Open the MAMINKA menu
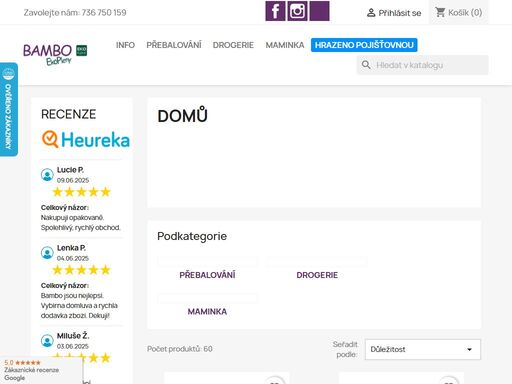Viewport: 512px width, 384px height. tap(285, 45)
